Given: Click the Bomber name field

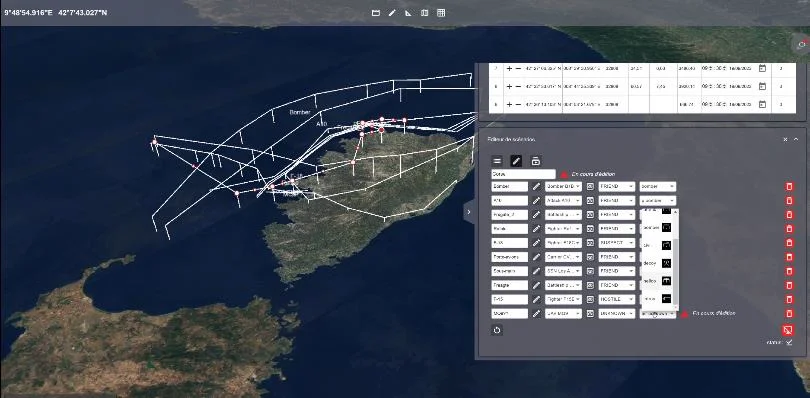Looking at the screenshot, I should click(x=509, y=187).
